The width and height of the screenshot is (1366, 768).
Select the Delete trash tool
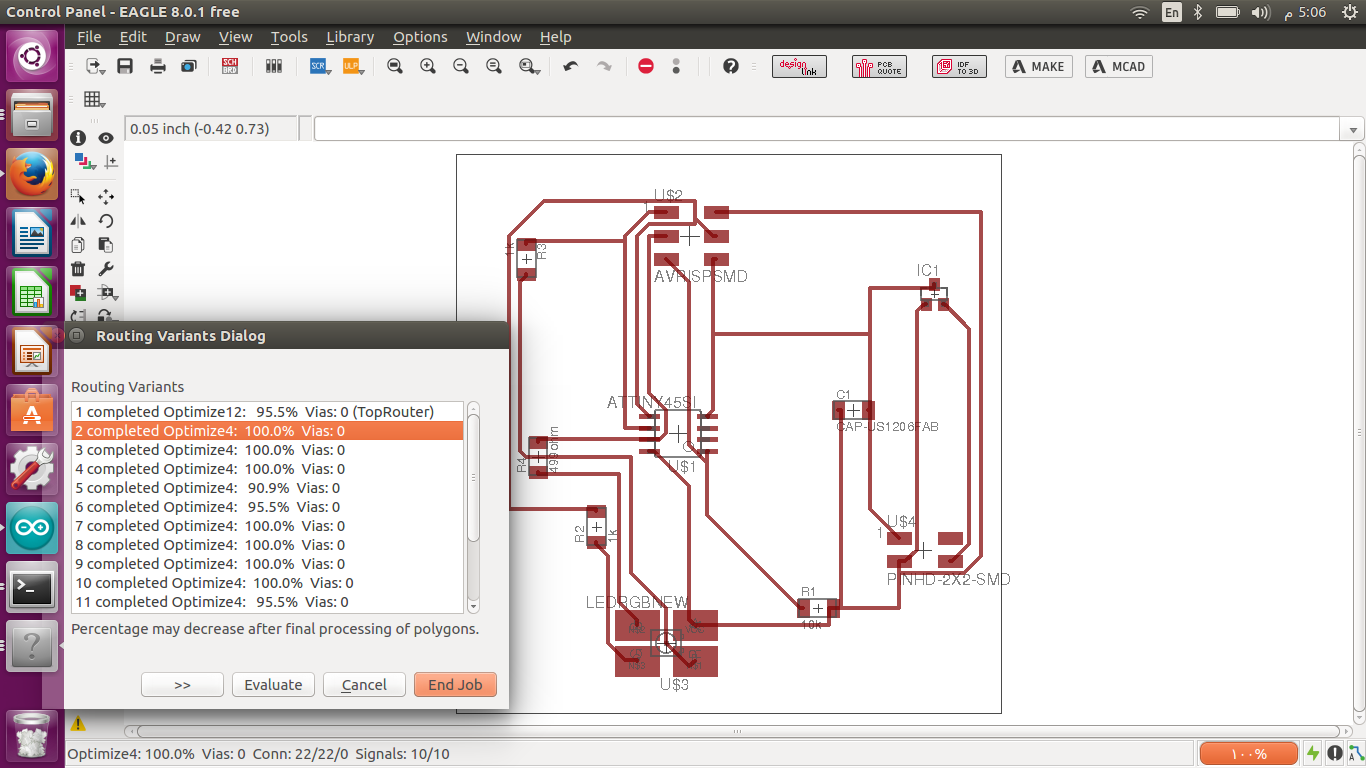tap(79, 268)
